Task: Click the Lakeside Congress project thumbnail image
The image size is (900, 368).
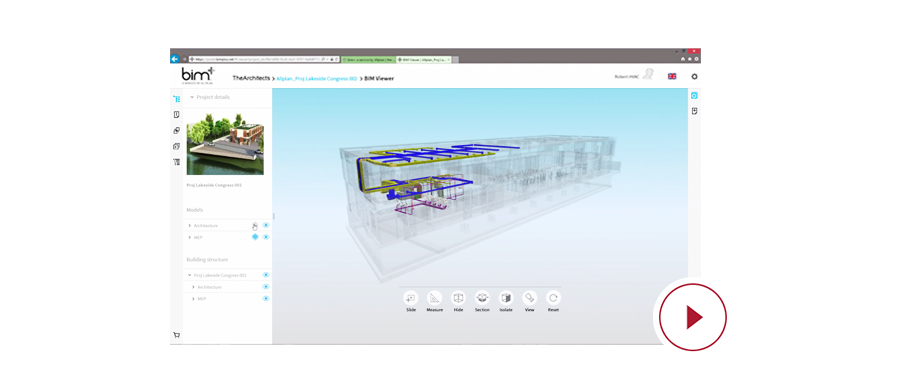Action: 225,144
